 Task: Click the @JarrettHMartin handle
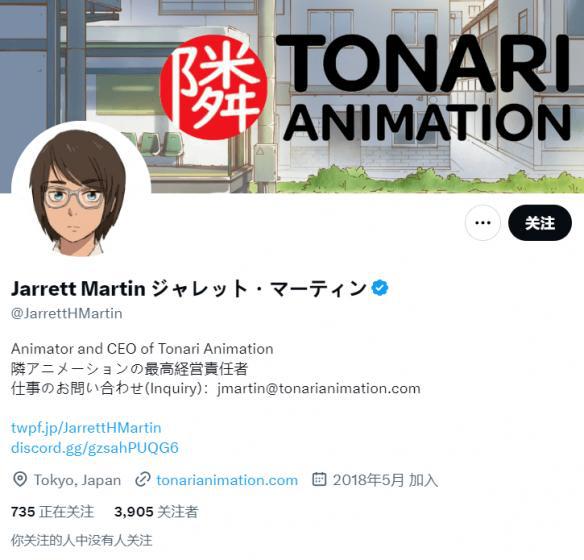[x=67, y=313]
